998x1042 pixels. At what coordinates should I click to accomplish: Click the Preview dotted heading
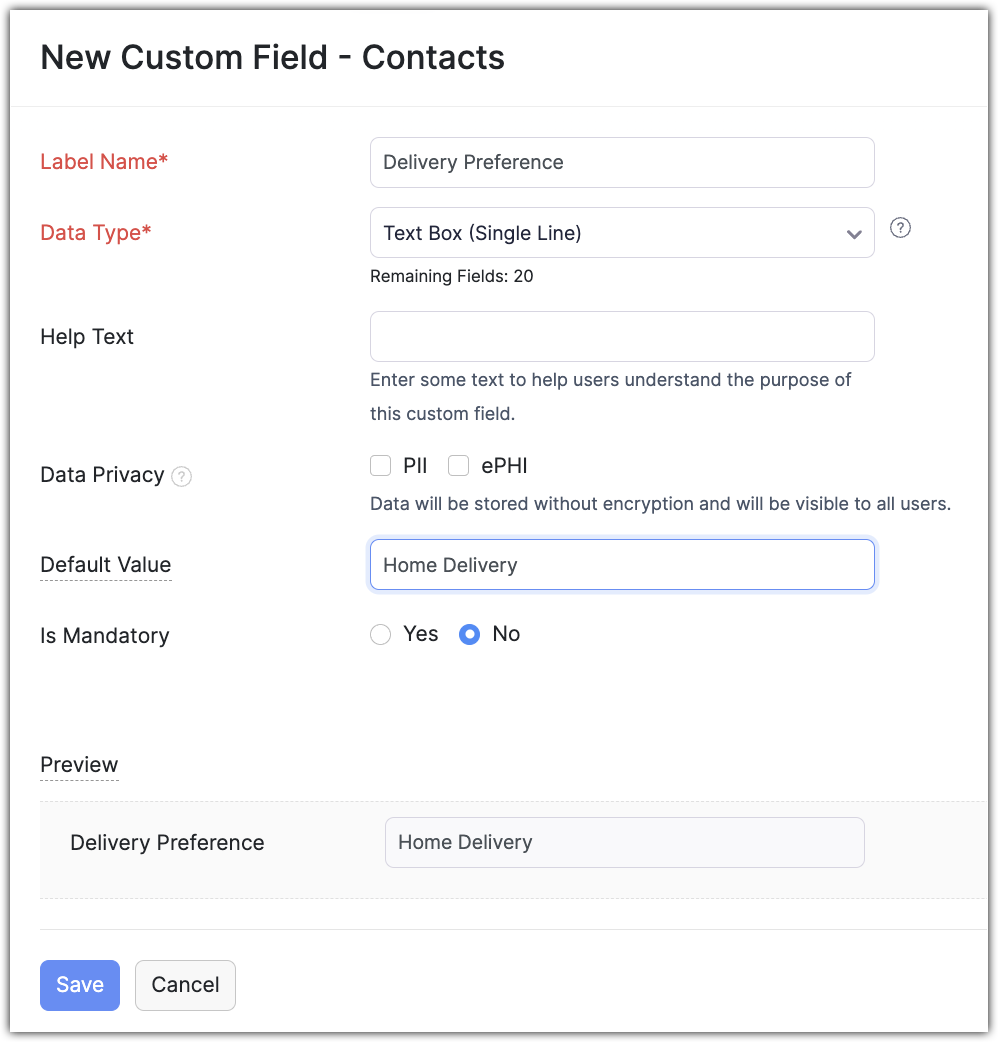pos(79,765)
